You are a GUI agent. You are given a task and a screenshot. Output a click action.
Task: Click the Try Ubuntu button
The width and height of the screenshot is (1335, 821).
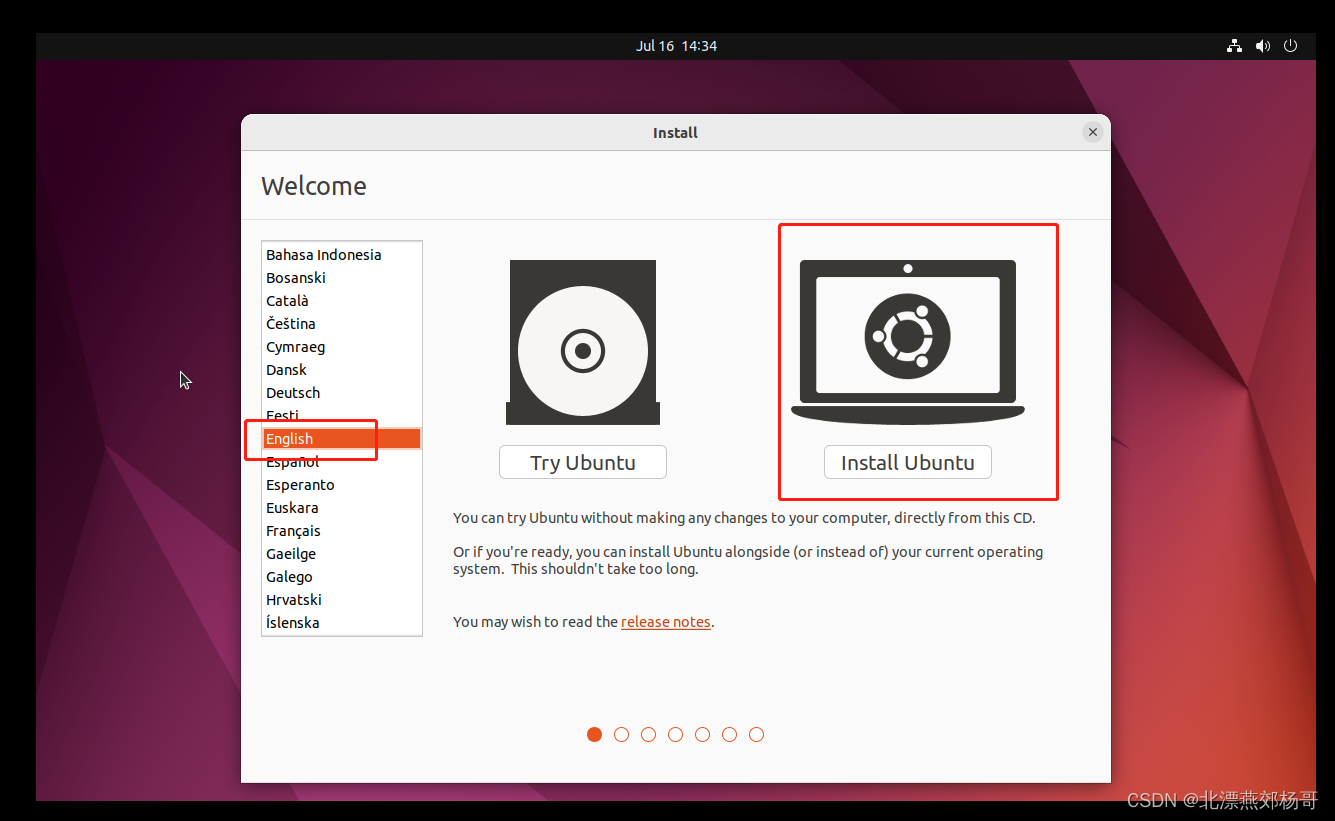pos(583,462)
